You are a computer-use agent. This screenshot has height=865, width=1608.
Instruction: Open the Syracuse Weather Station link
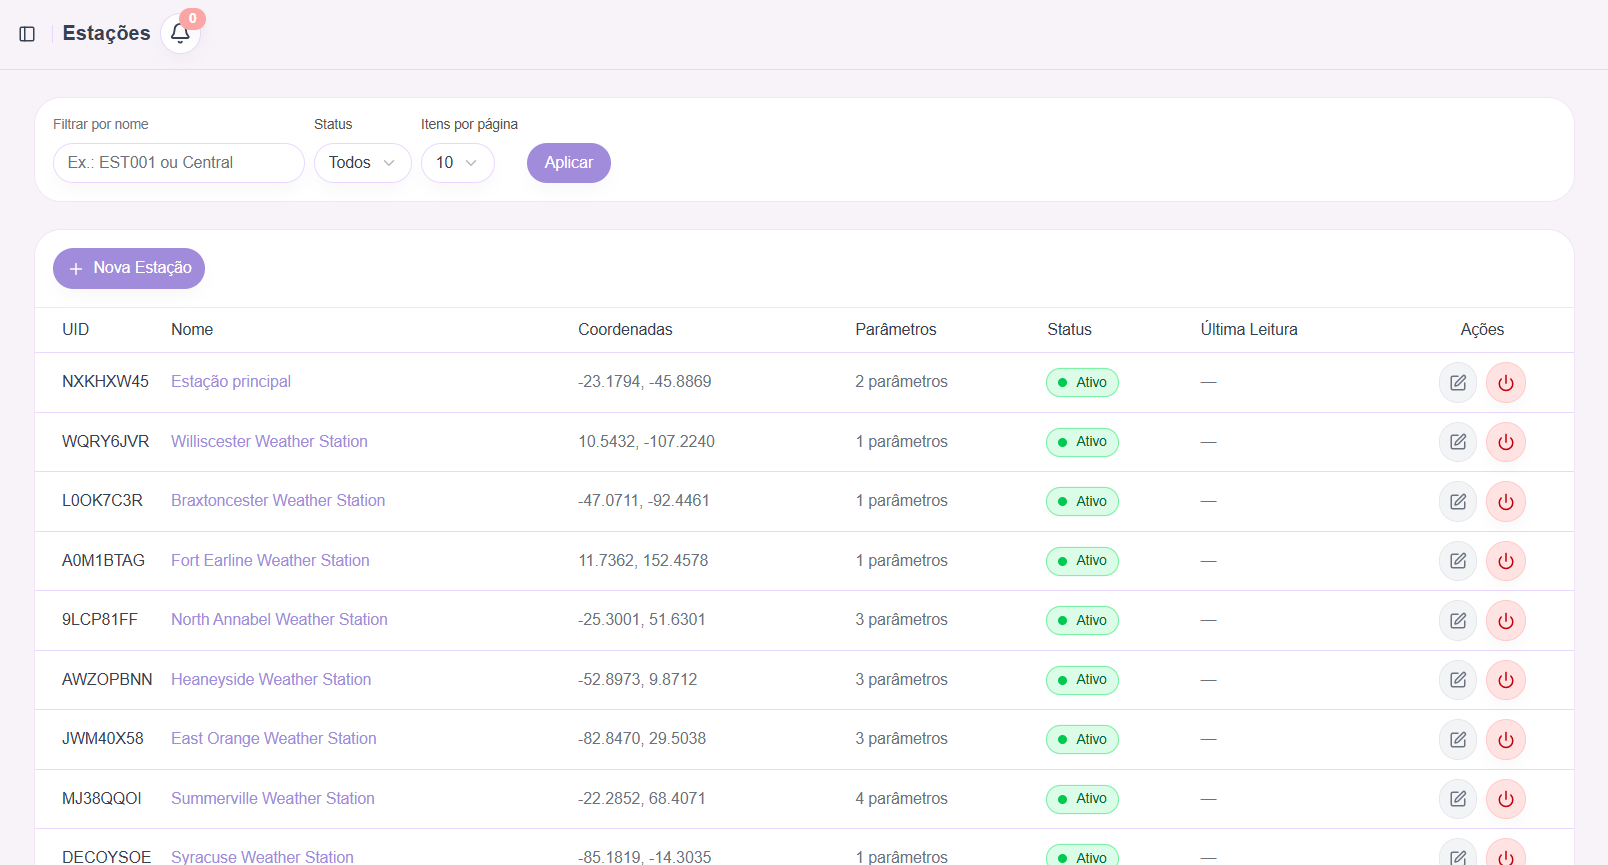[262, 856]
